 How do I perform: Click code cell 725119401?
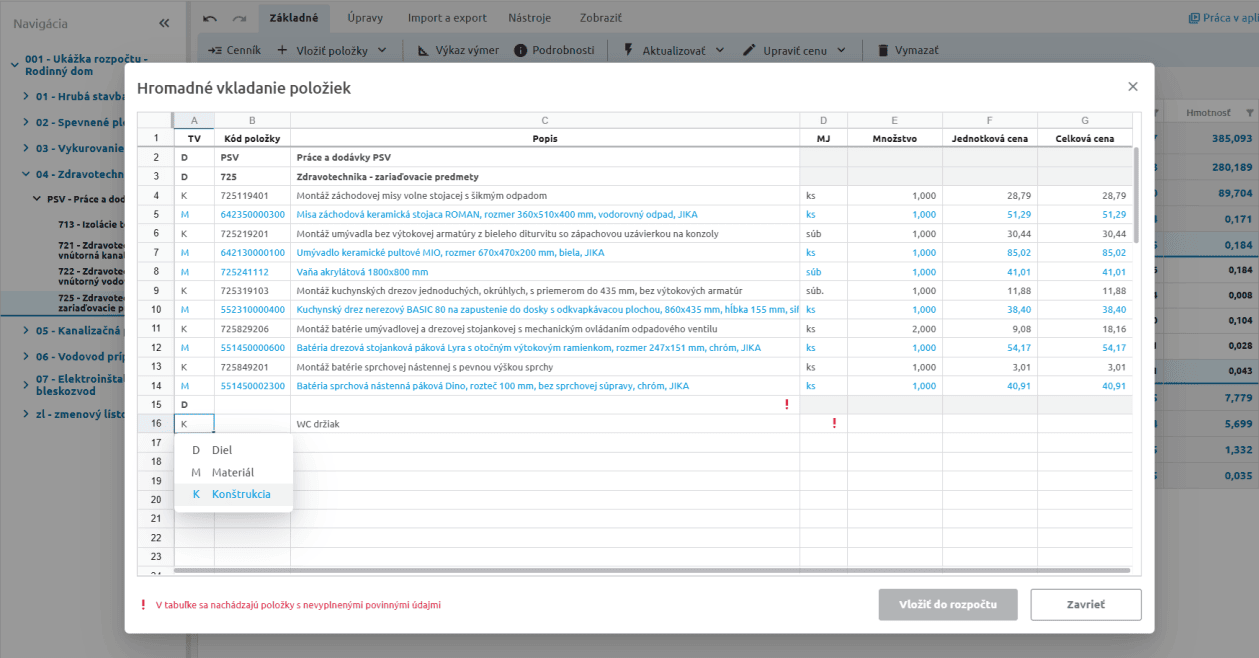252,196
